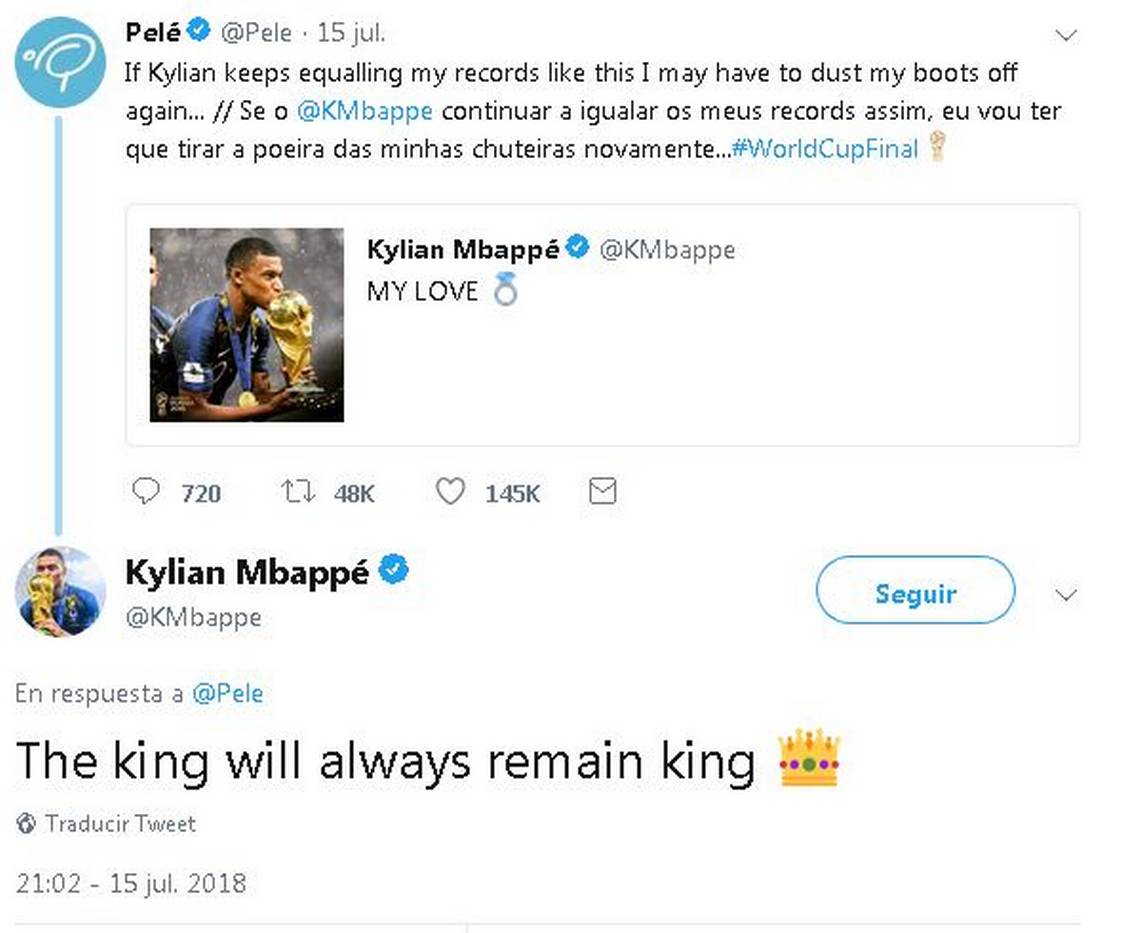Viewport: 1140px width, 933px height.
Task: Open @KMbappe mention in Pelé's tweet
Action: click(x=365, y=111)
